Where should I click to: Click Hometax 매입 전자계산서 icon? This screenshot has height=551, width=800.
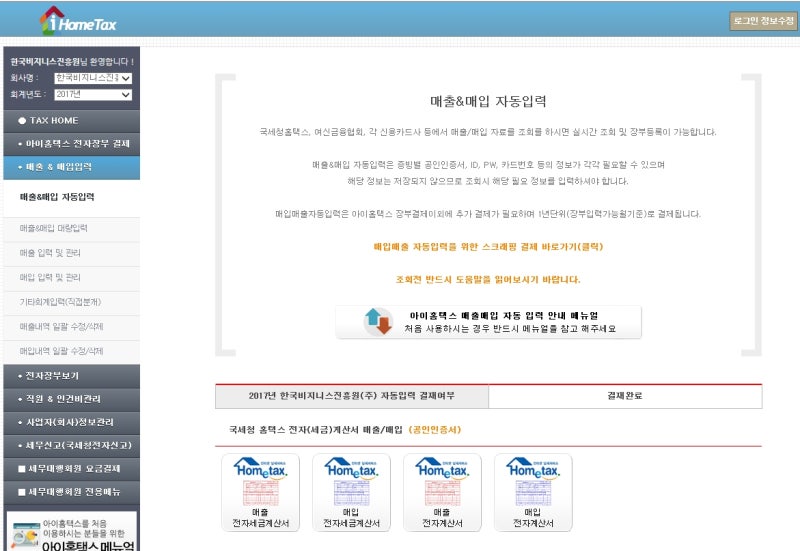pos(533,492)
